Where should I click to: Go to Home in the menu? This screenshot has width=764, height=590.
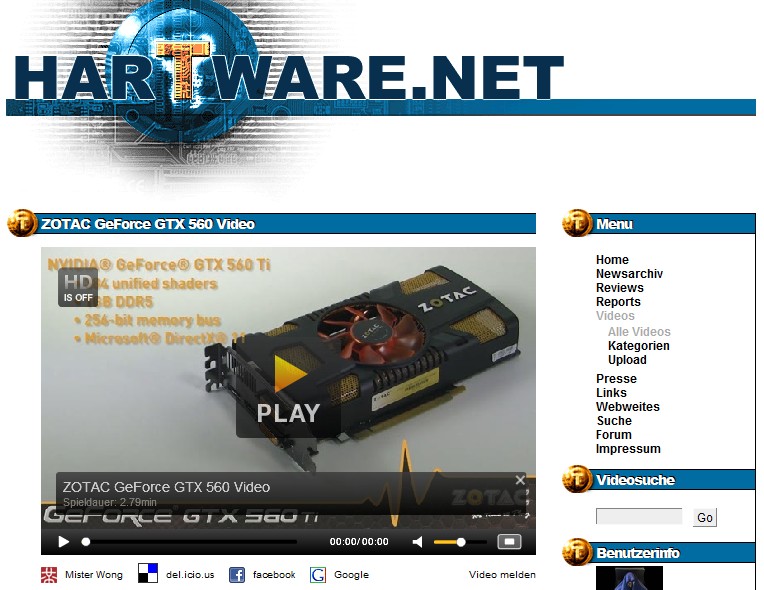[612, 260]
